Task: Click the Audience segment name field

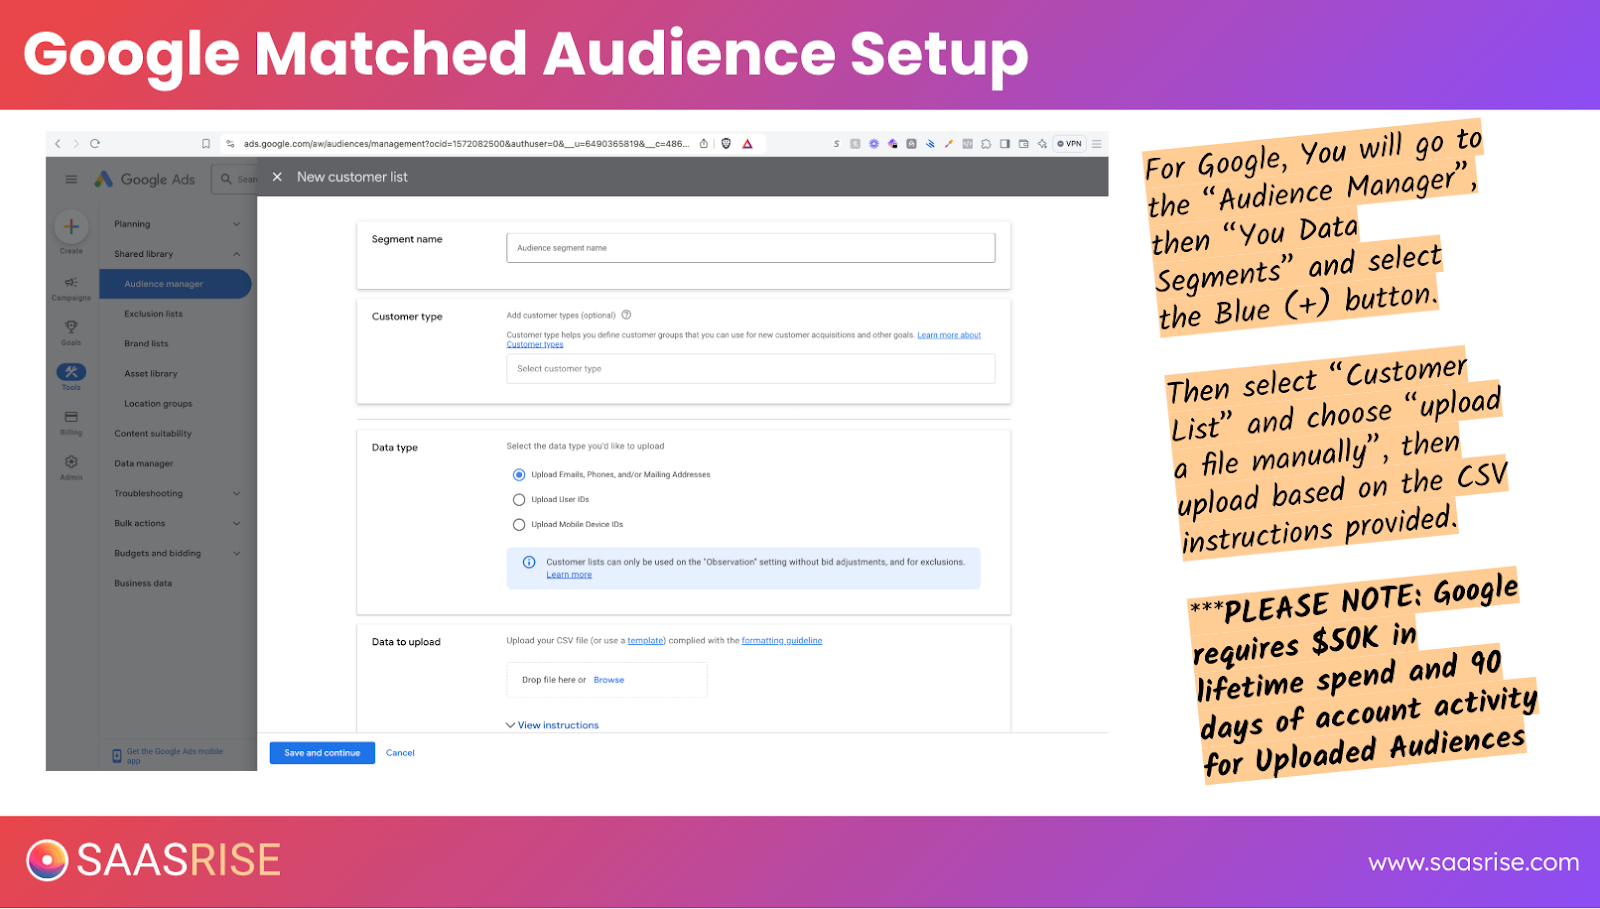Action: [750, 248]
